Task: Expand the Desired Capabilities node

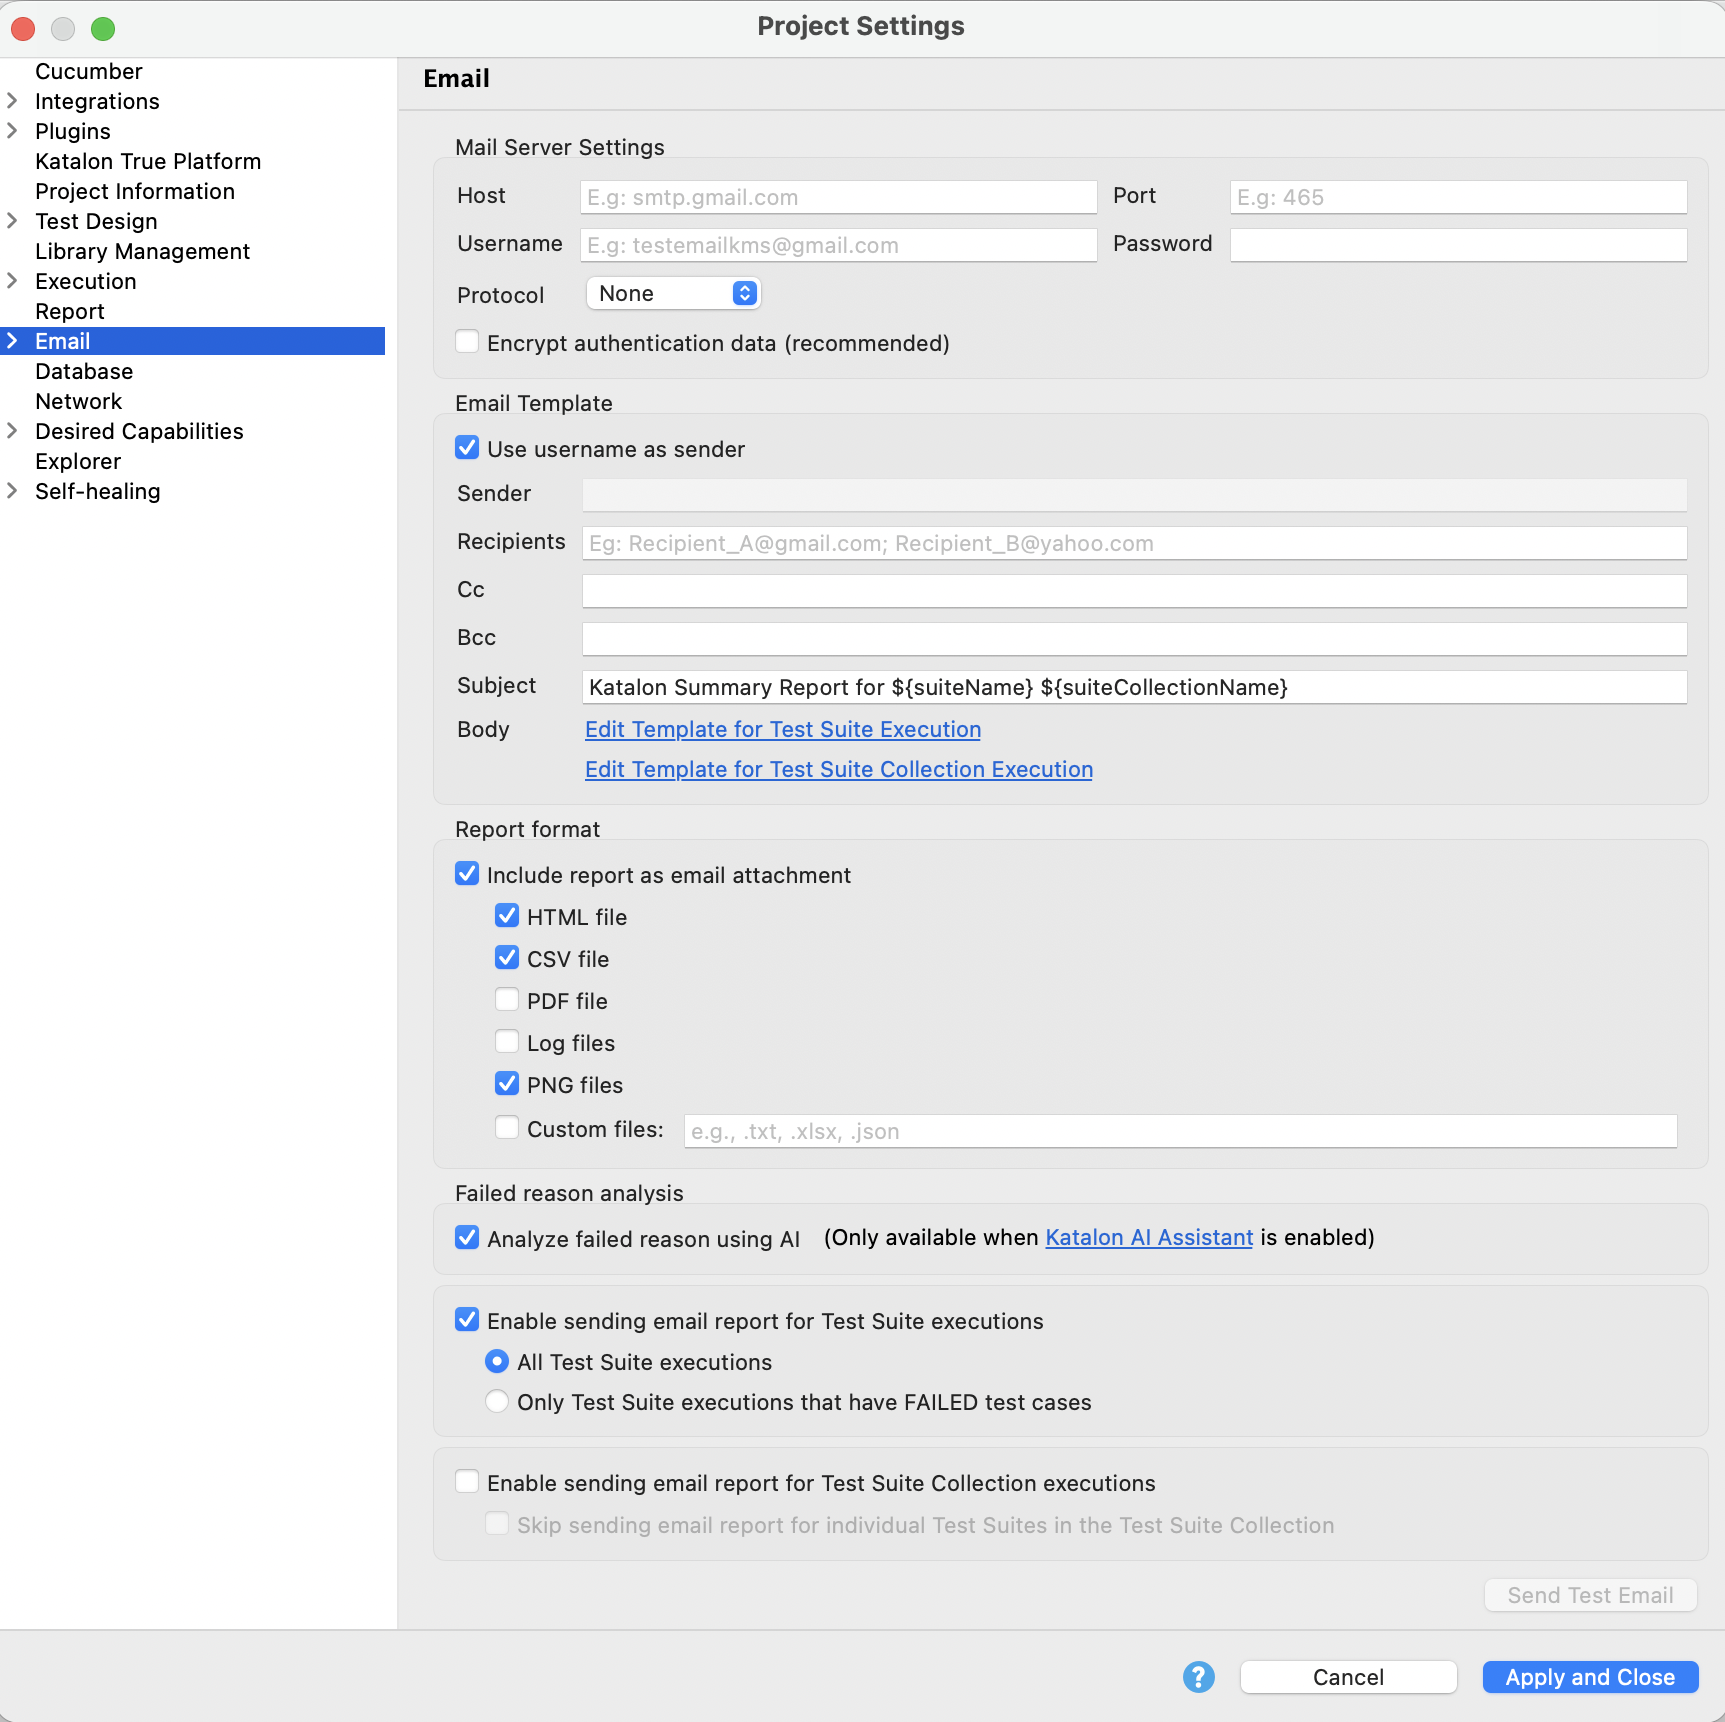Action: (x=12, y=431)
